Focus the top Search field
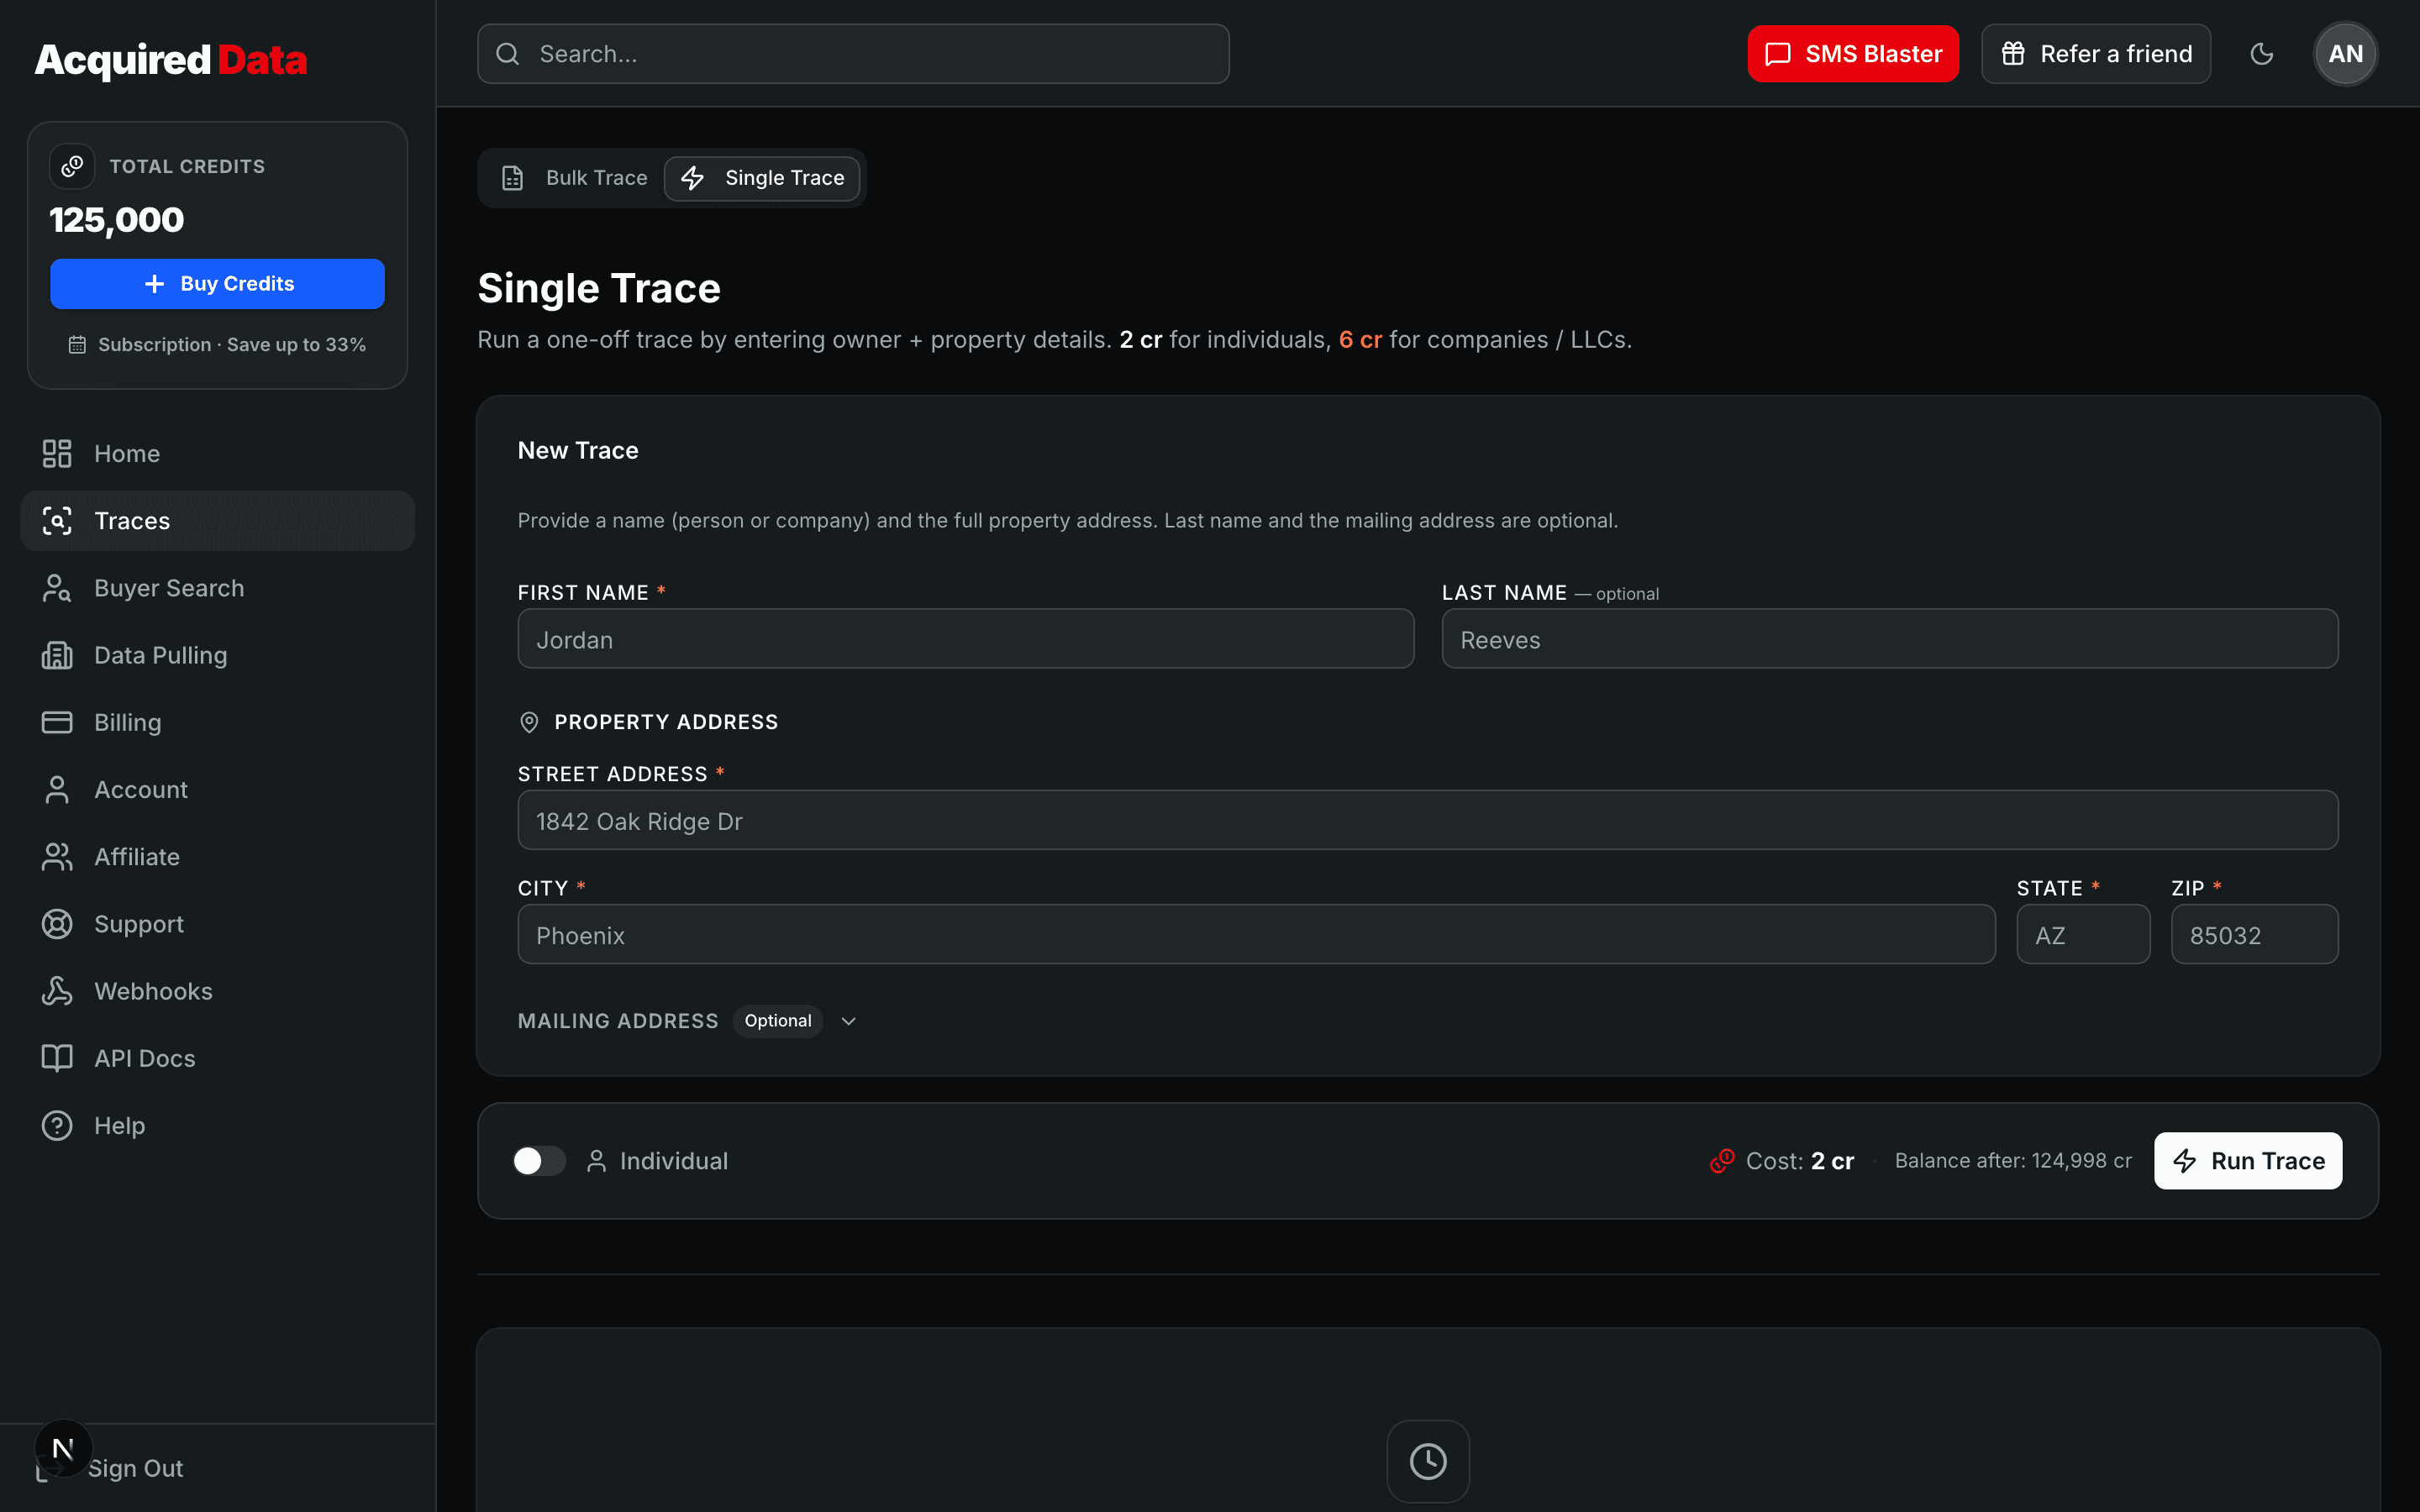 coord(853,54)
